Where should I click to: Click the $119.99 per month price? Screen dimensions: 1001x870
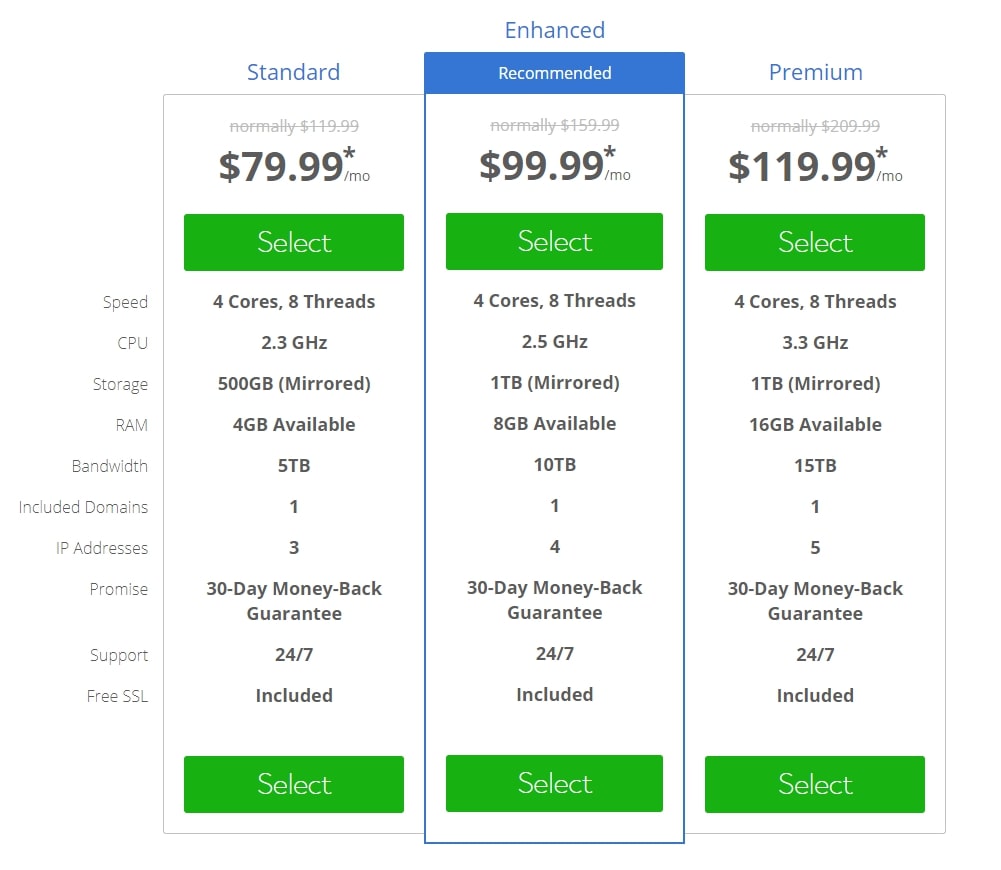(x=815, y=166)
